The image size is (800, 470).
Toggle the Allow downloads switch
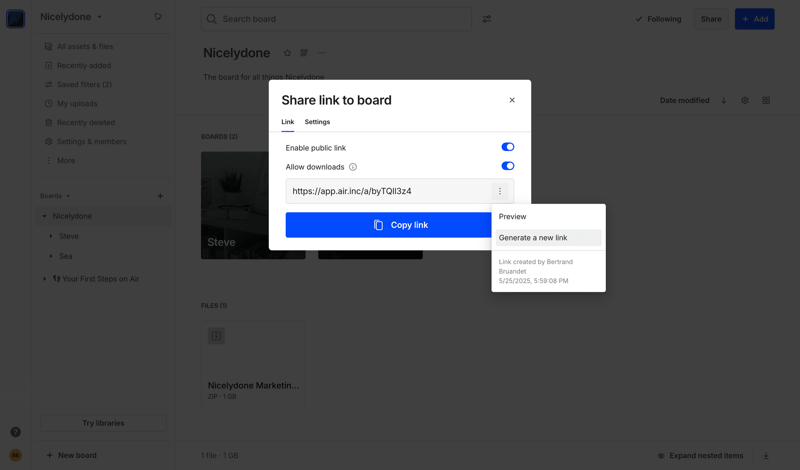pyautogui.click(x=507, y=166)
